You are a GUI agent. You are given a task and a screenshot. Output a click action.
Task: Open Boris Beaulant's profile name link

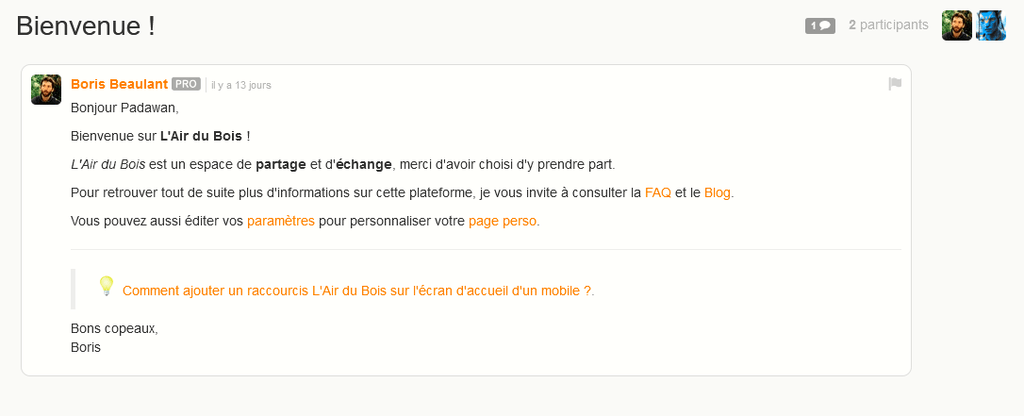(120, 84)
